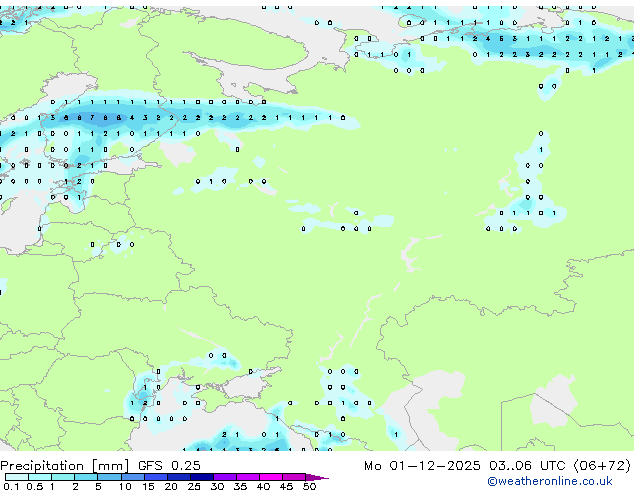Click the 0.5–1 mm legend color swatch
The image size is (634, 490).
pyautogui.click(x=40, y=477)
